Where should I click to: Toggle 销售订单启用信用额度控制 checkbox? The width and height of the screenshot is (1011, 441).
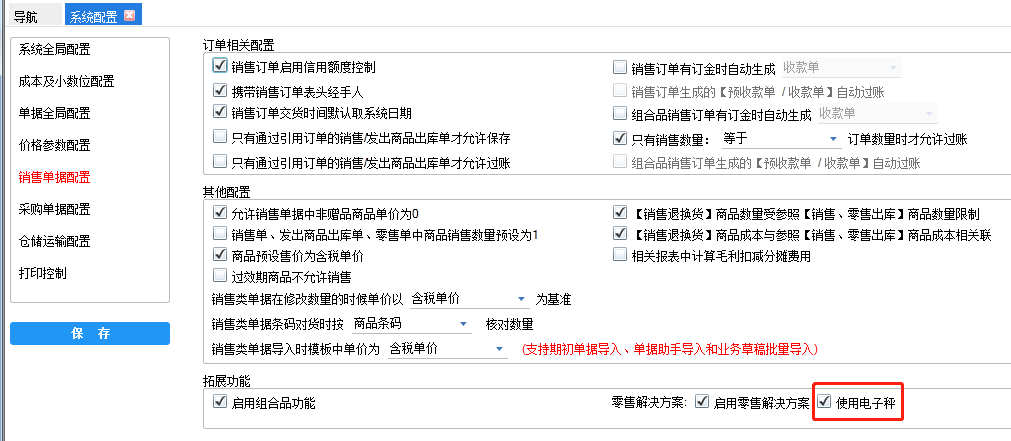point(221,67)
